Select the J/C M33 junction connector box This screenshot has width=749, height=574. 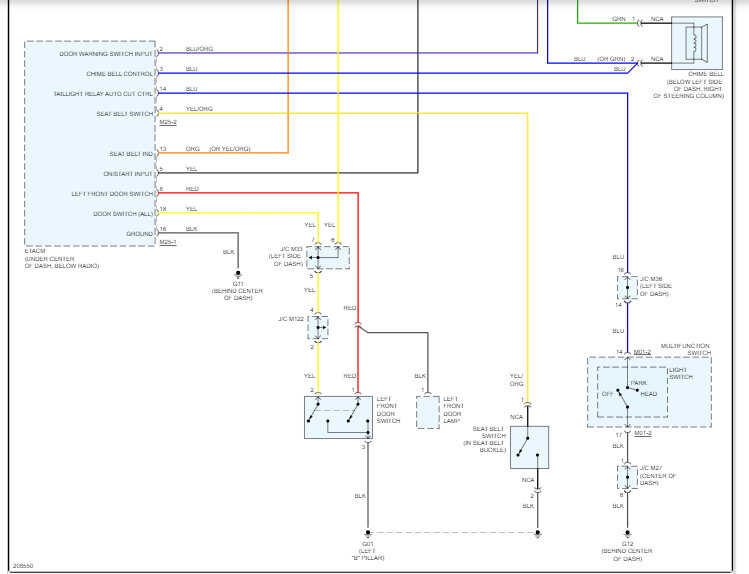tap(328, 258)
